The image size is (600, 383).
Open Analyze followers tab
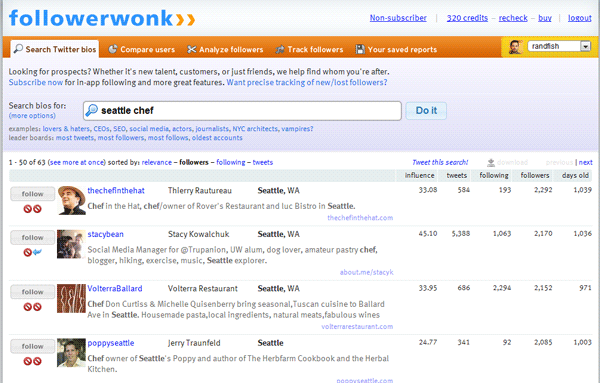pos(225,49)
